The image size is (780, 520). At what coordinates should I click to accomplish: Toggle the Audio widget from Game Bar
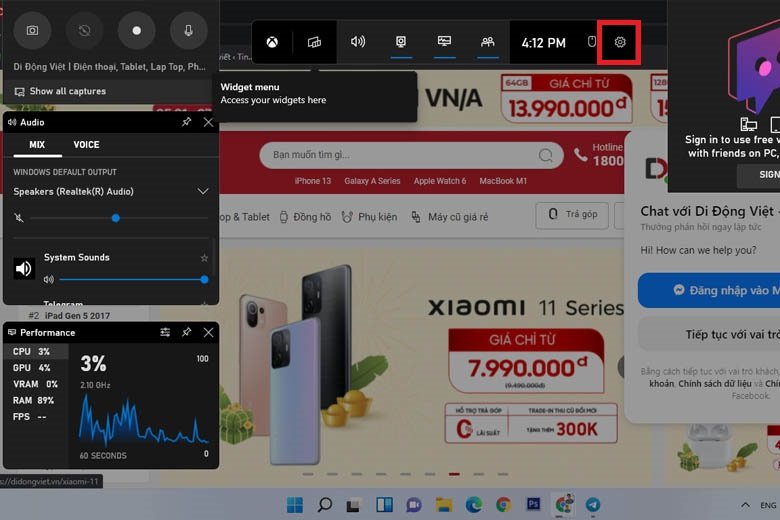[358, 43]
